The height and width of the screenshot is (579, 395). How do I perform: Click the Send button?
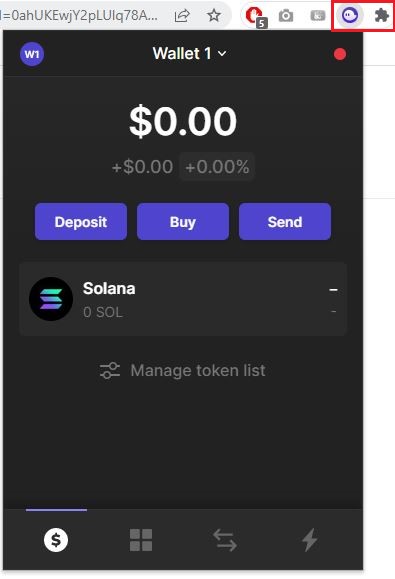[285, 222]
